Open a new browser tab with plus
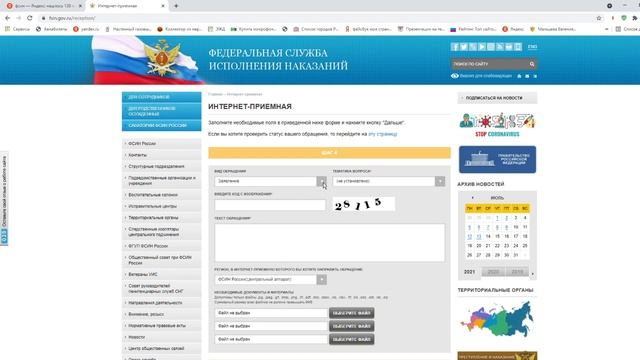This screenshot has width=640, height=360. coord(176,6)
